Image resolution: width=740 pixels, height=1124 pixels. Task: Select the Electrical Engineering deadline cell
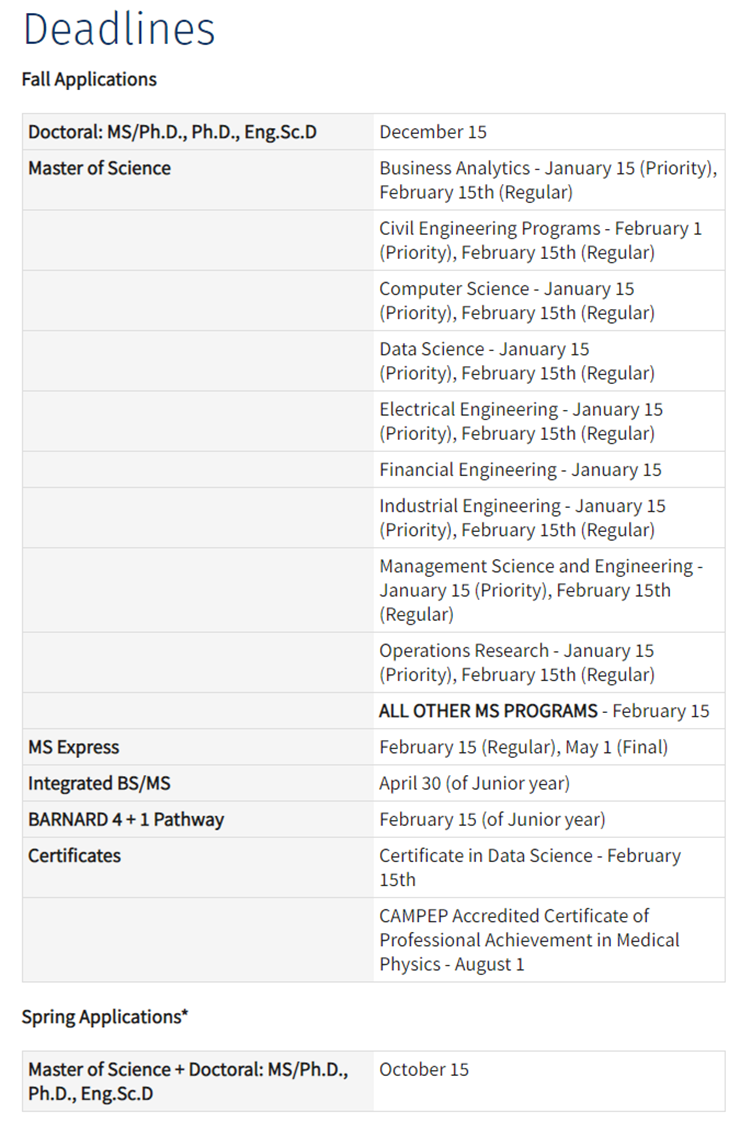coord(520,421)
